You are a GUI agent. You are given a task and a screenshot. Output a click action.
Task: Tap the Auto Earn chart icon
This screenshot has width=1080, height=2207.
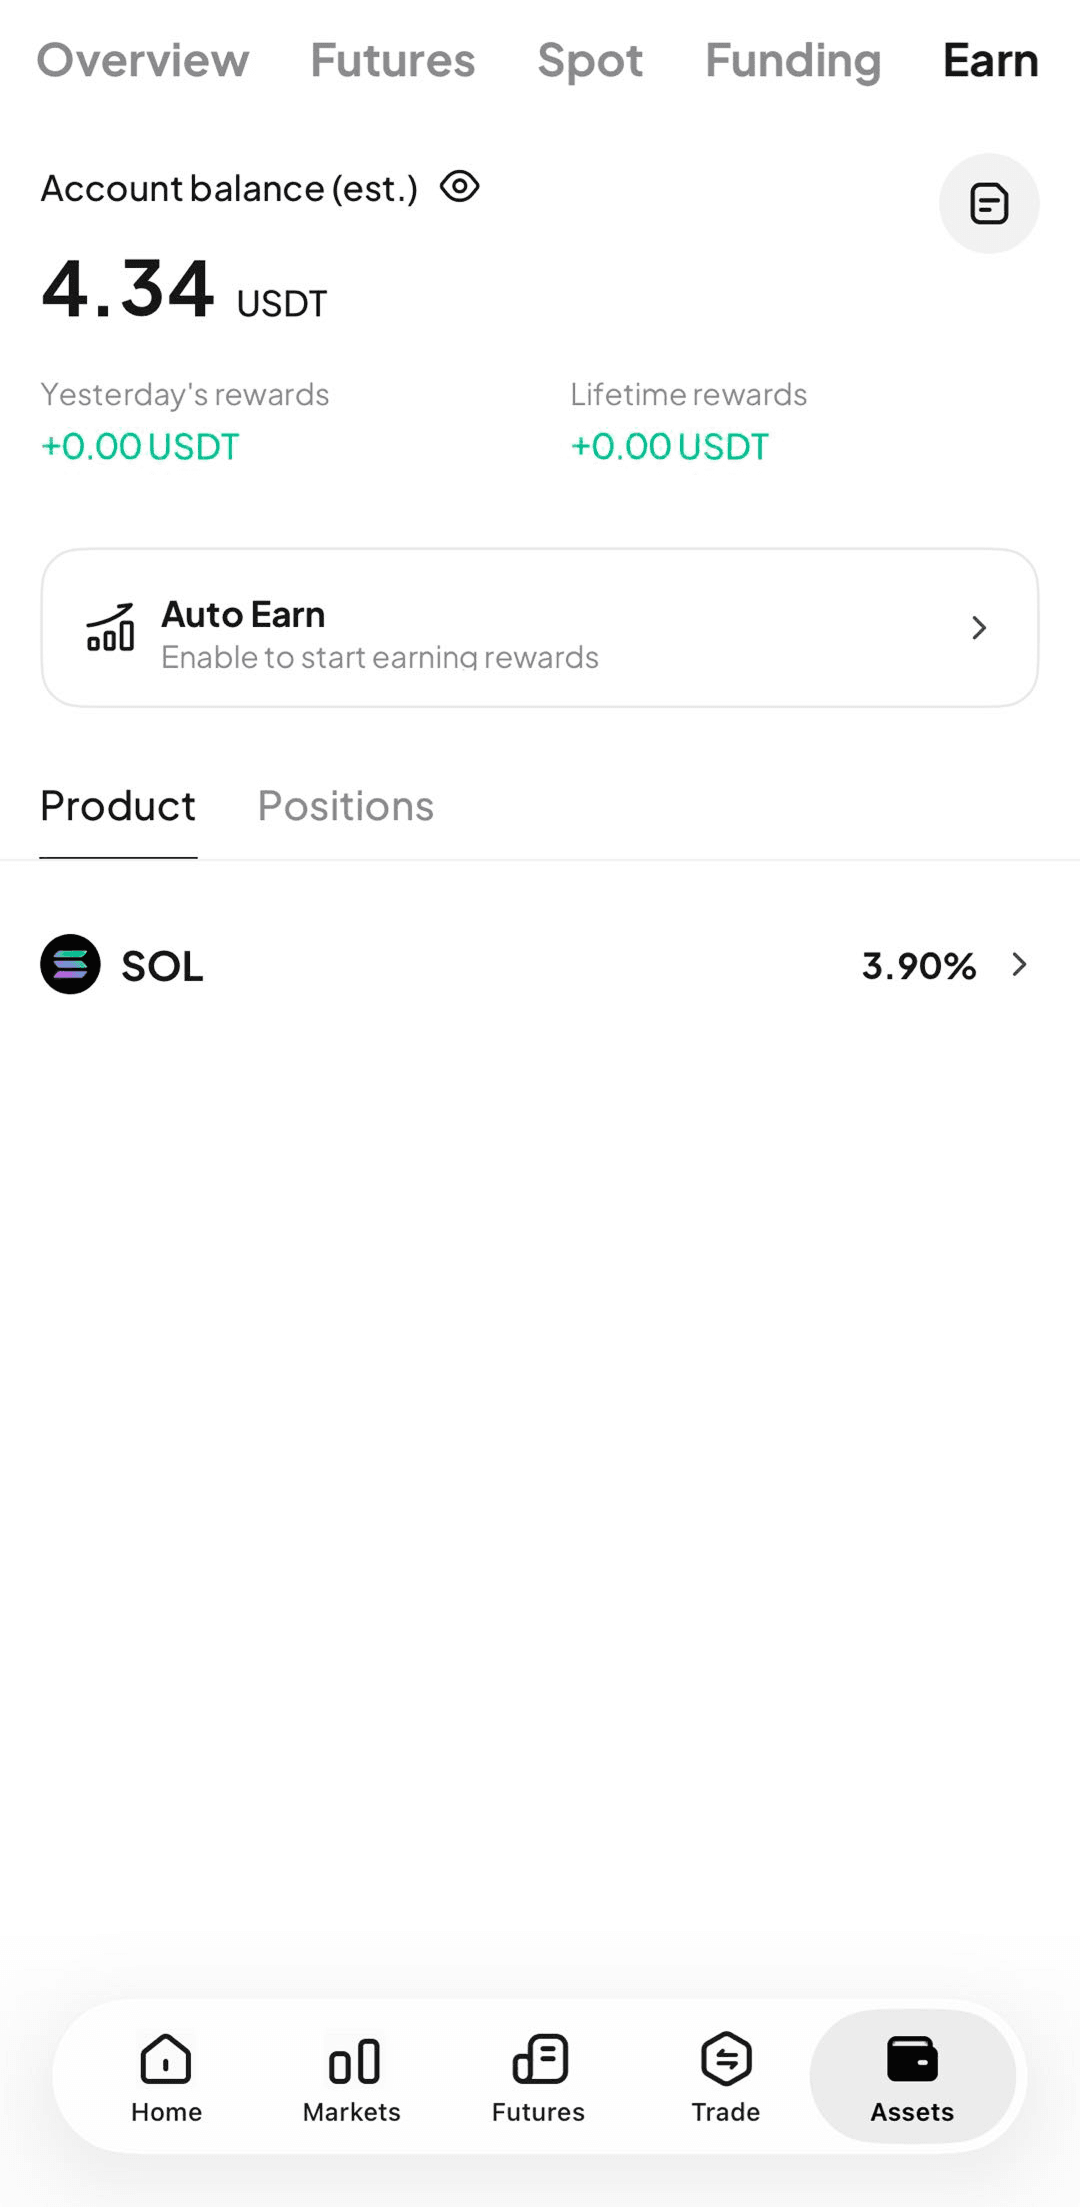(110, 628)
